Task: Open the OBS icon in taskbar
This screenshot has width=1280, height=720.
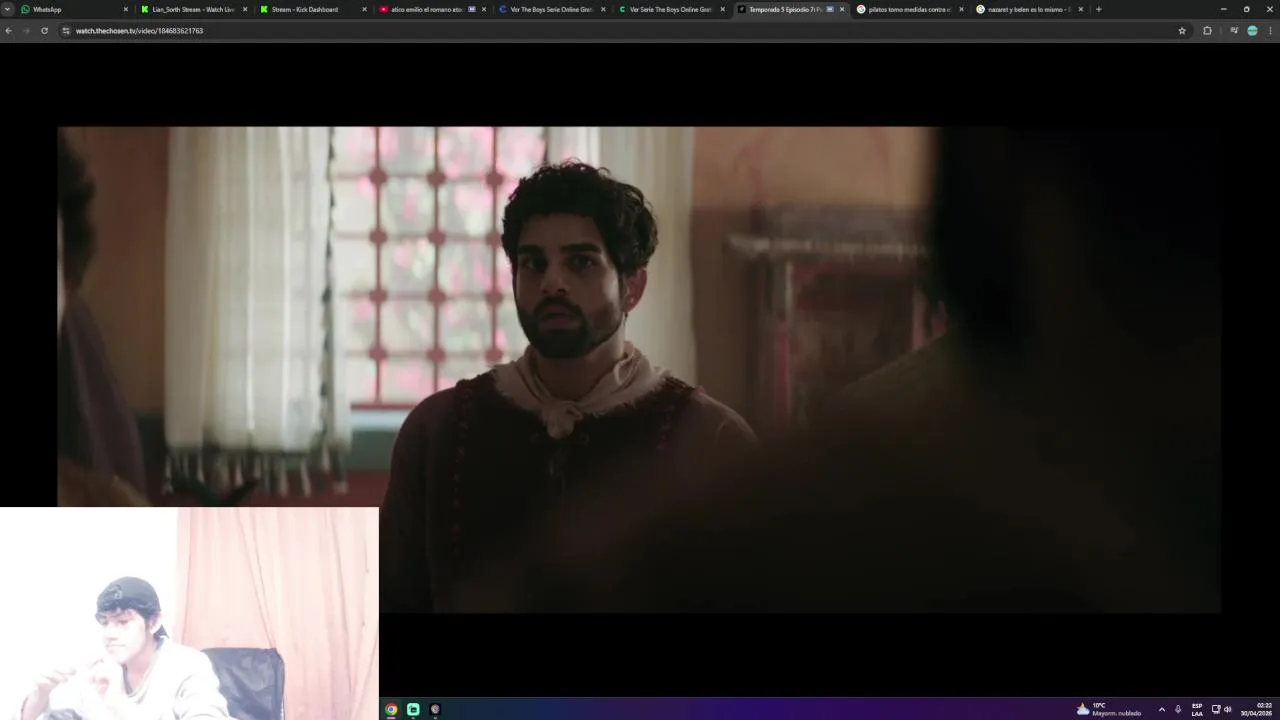Action: pyautogui.click(x=435, y=709)
